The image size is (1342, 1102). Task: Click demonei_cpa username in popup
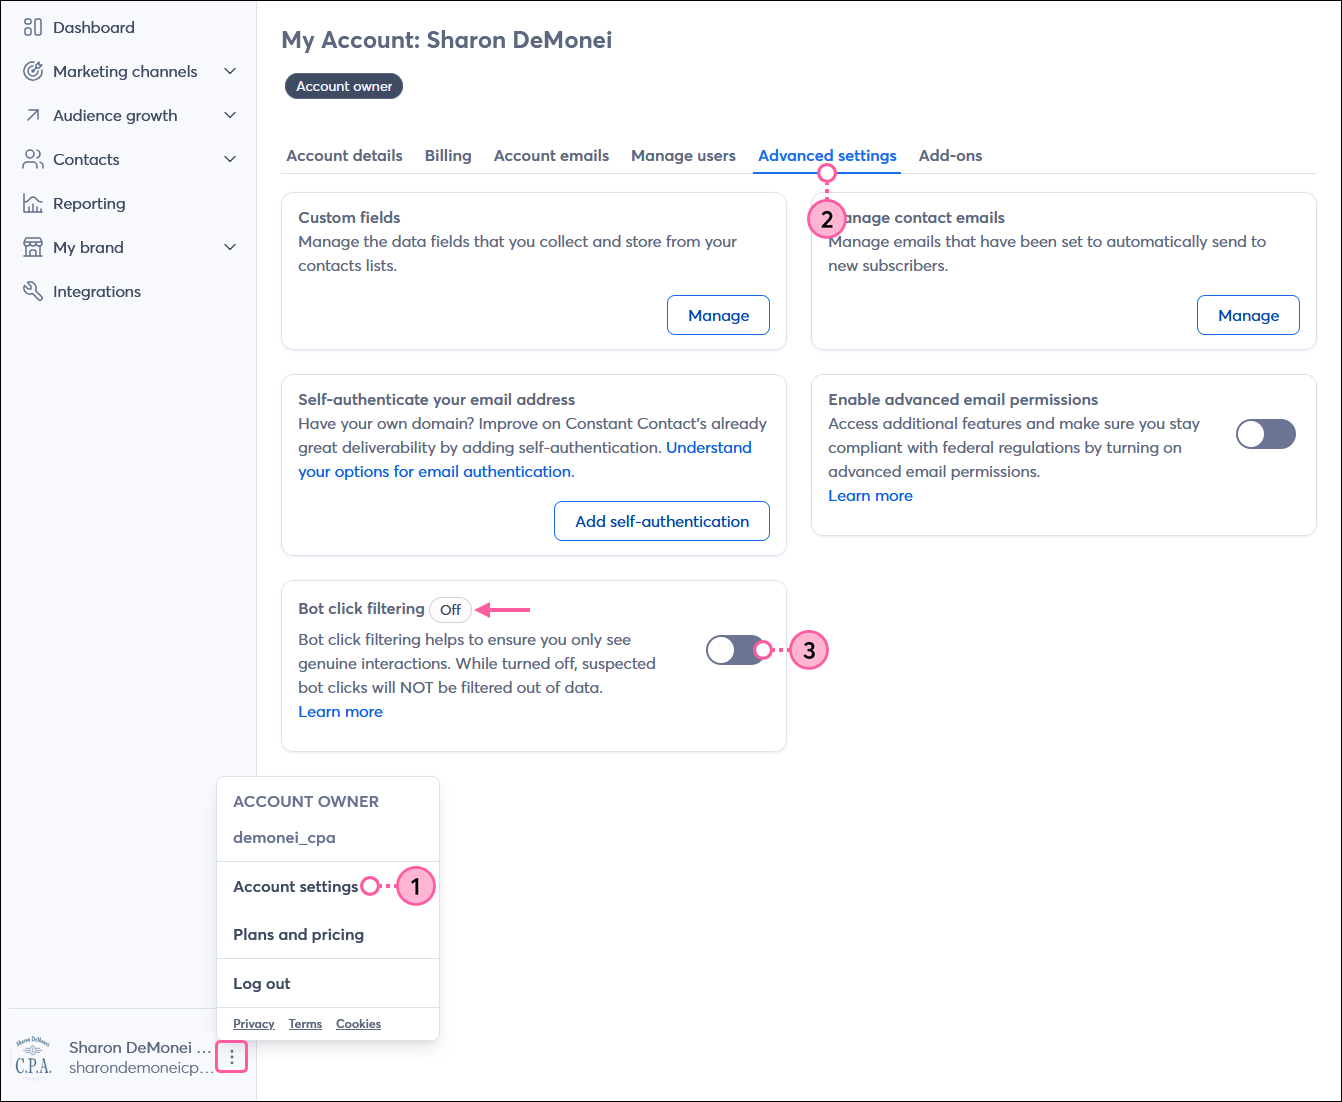pyautogui.click(x=284, y=837)
